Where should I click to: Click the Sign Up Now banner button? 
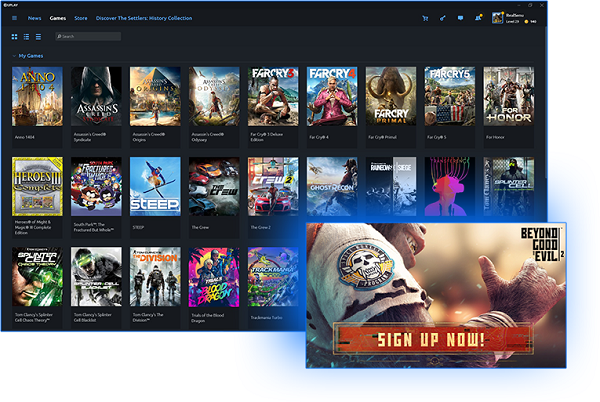pyautogui.click(x=430, y=339)
